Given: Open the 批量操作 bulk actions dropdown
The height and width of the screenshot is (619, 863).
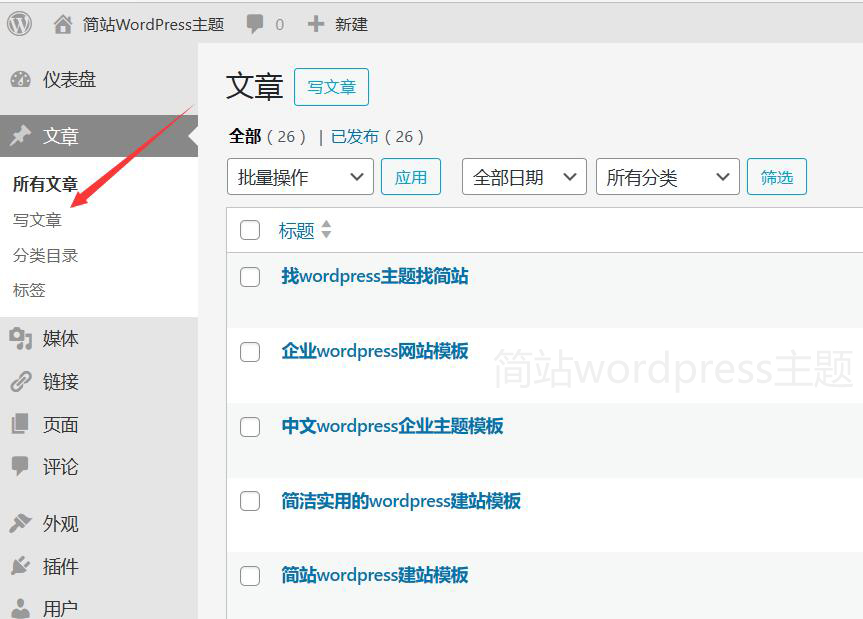Looking at the screenshot, I should coord(300,177).
